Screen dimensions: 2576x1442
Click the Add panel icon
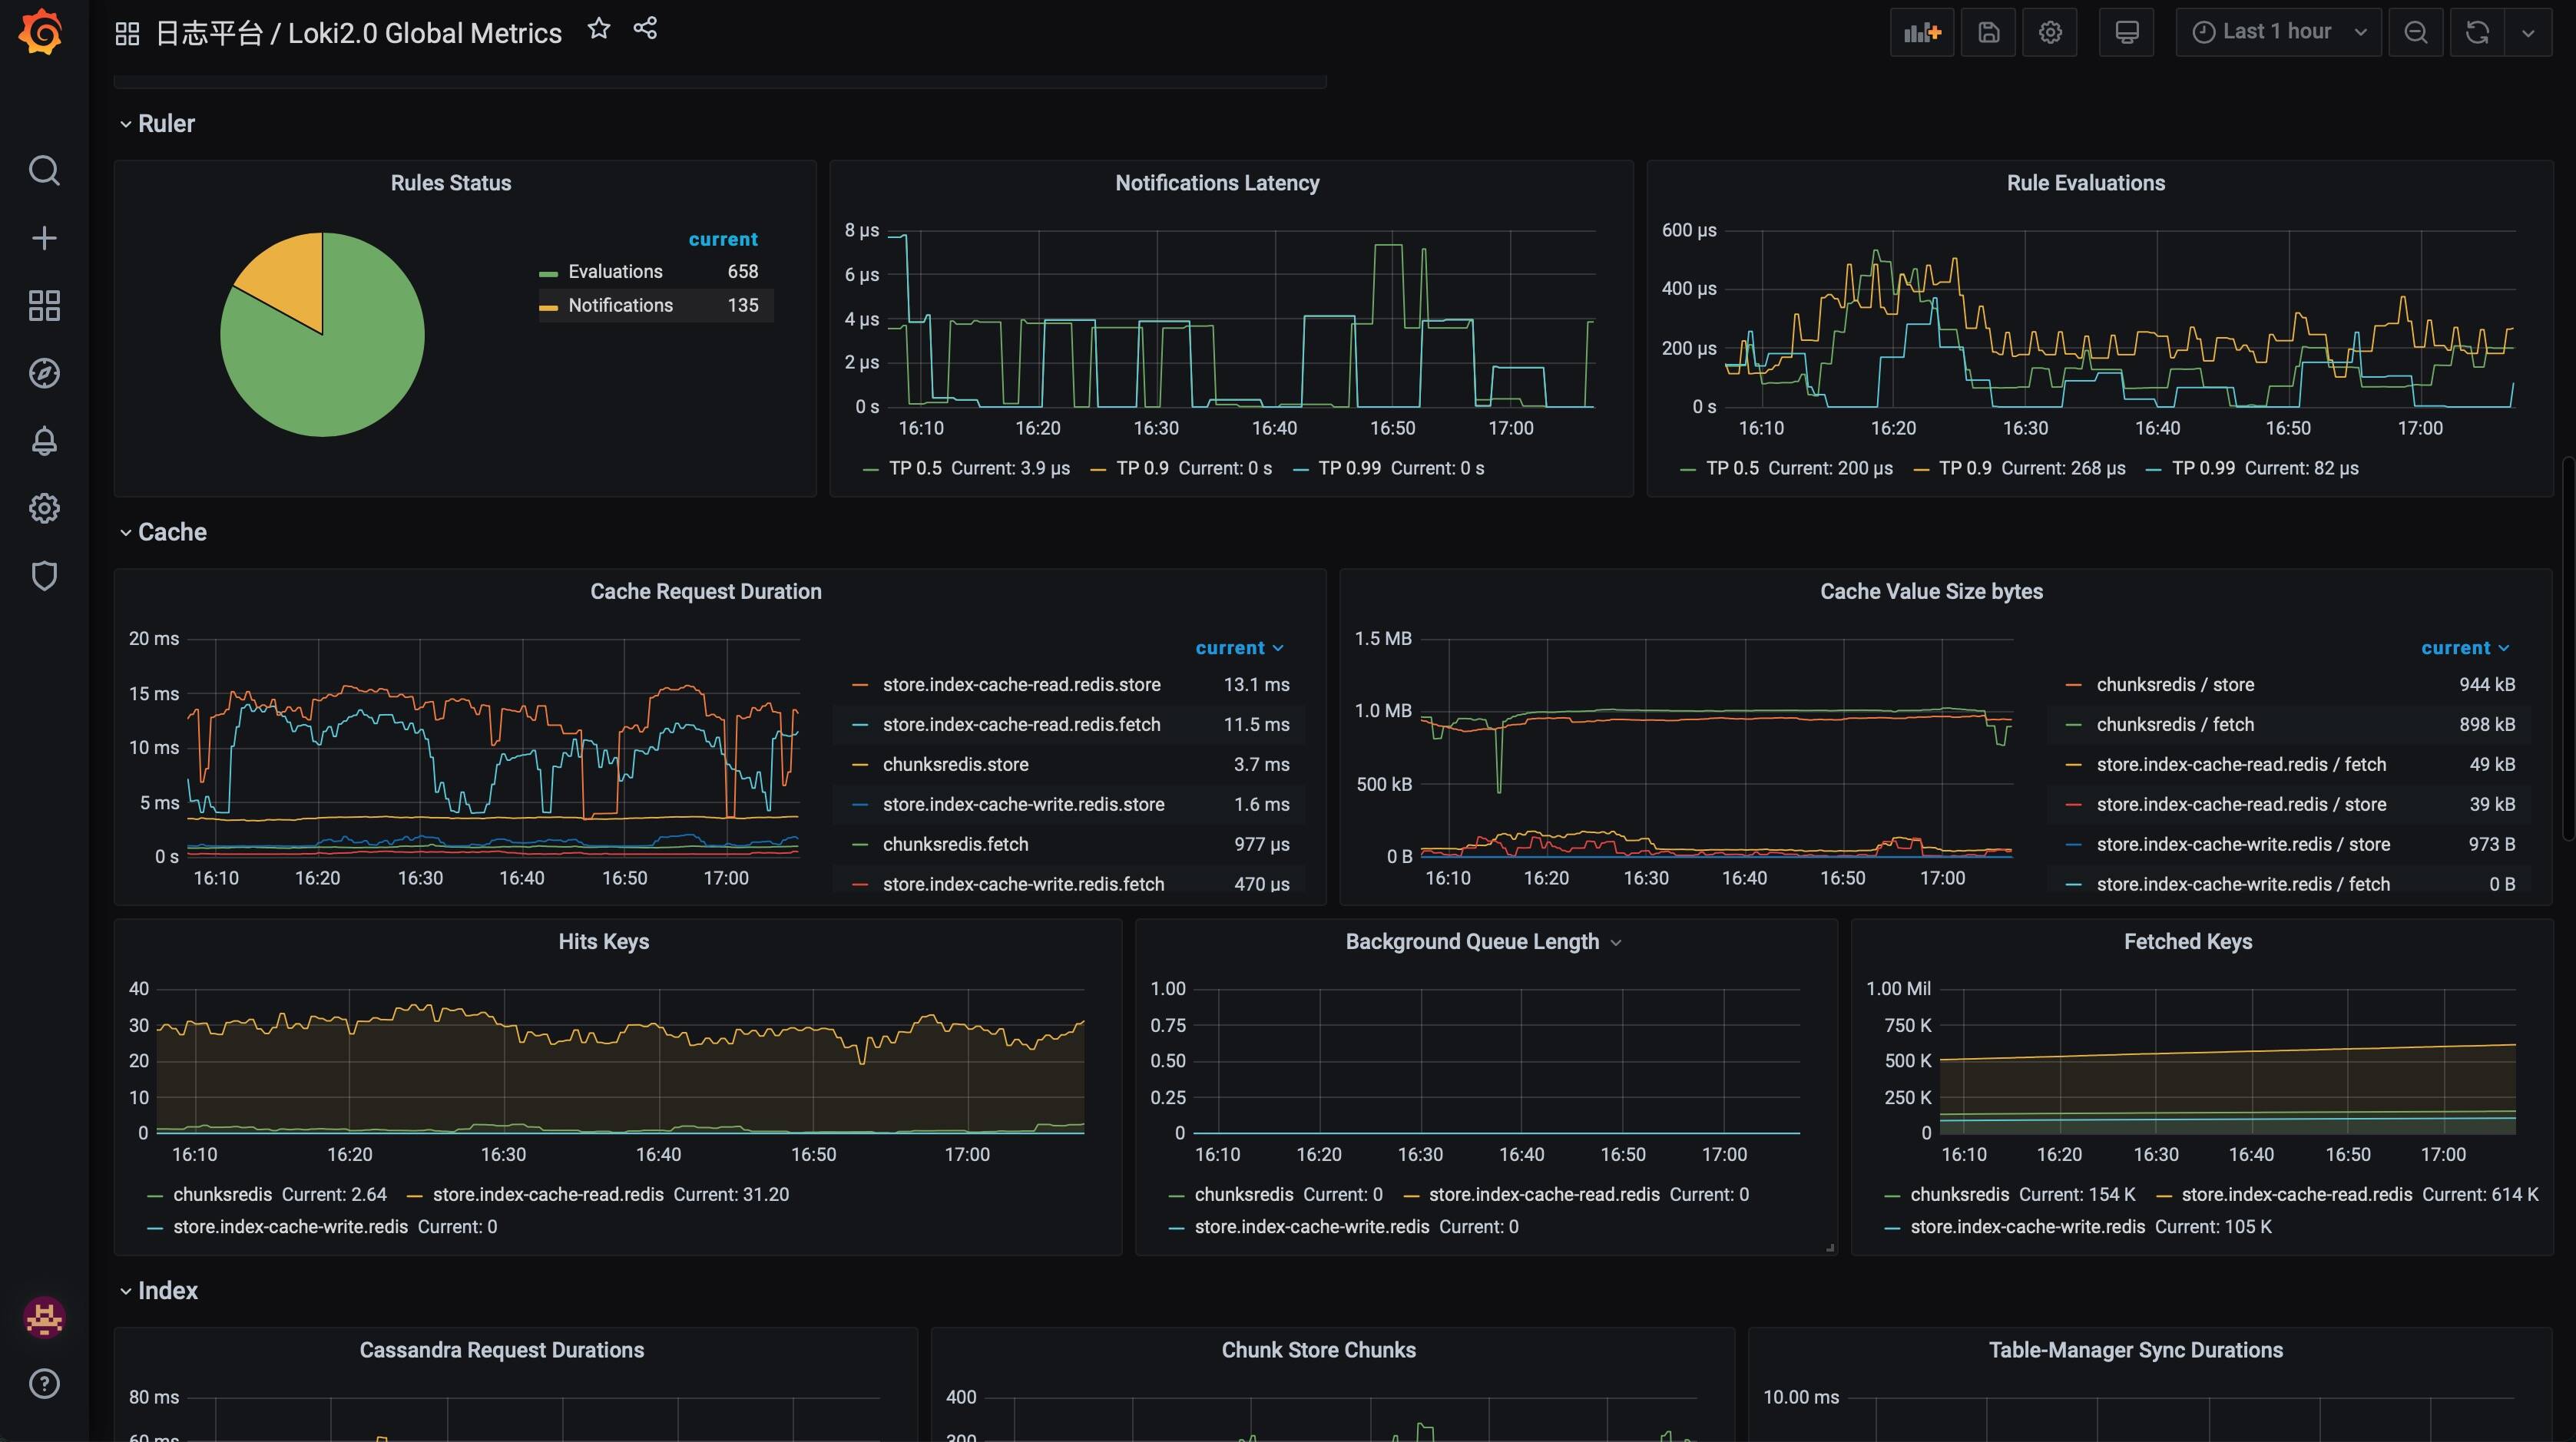click(1921, 32)
